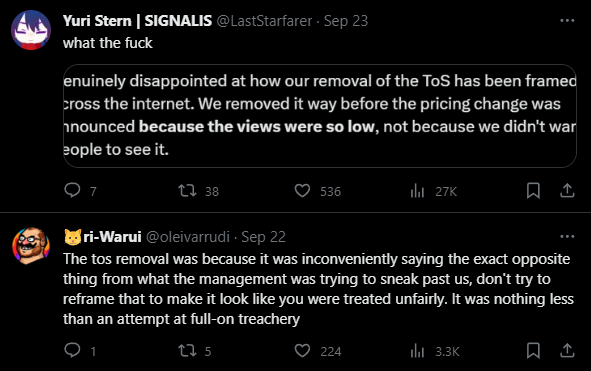591x371 pixels.
Task: Bookmark ri-Warui's tweet
Action: (x=533, y=351)
